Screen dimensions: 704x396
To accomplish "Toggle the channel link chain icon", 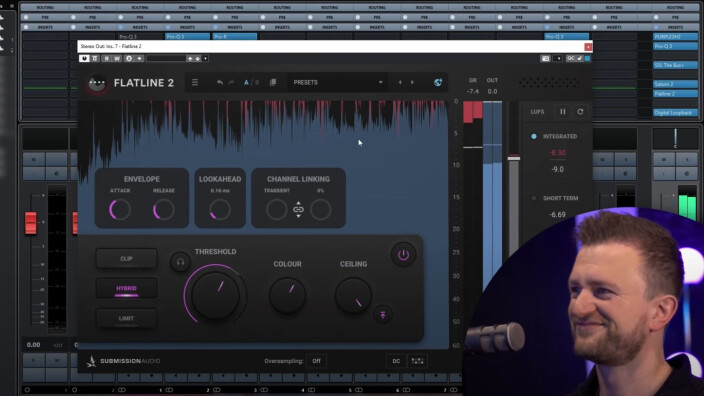I will [x=299, y=210].
